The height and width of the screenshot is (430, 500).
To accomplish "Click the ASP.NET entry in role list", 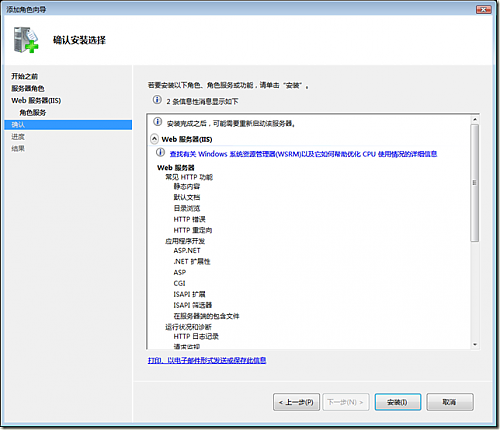I will tap(187, 250).
